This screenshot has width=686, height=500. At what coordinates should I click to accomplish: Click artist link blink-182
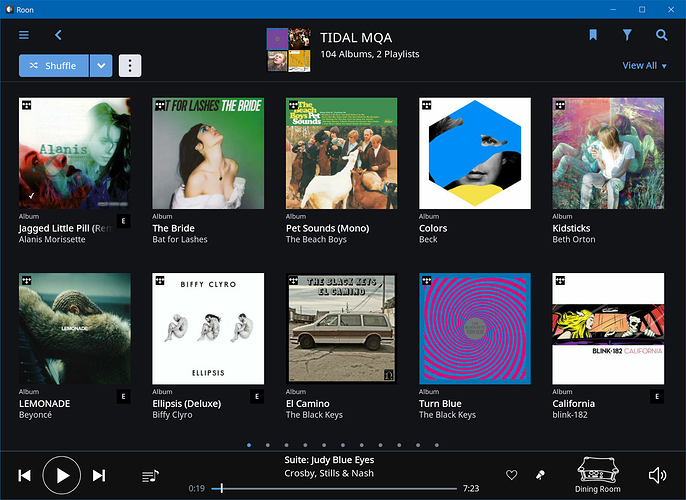570,415
